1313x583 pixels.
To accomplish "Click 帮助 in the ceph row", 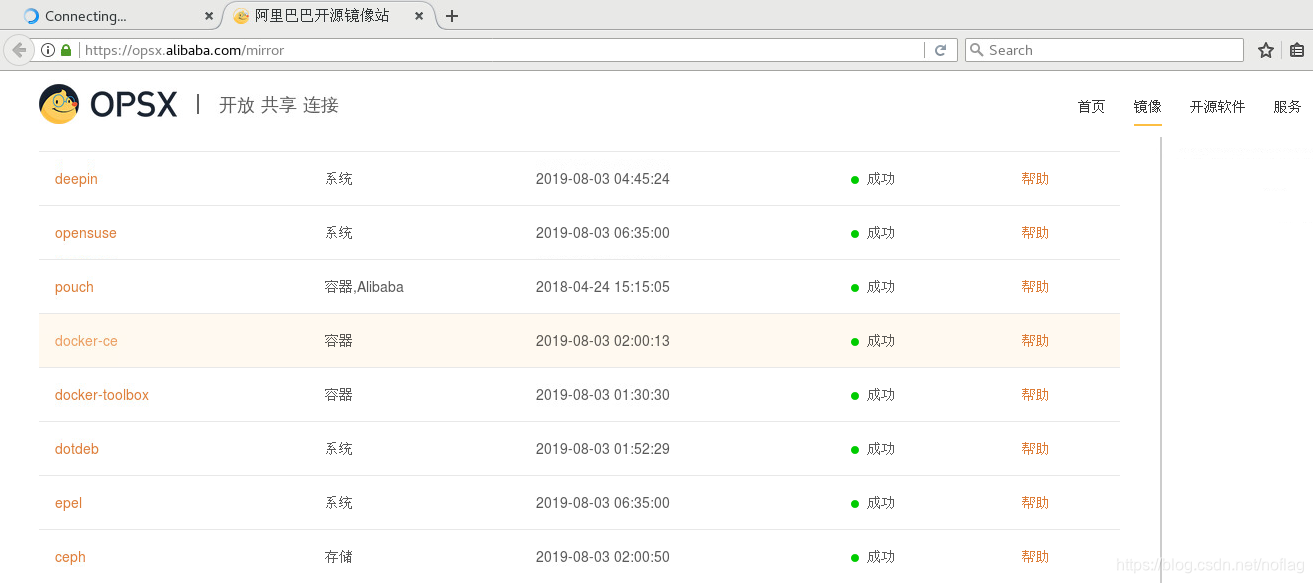I will (1035, 557).
